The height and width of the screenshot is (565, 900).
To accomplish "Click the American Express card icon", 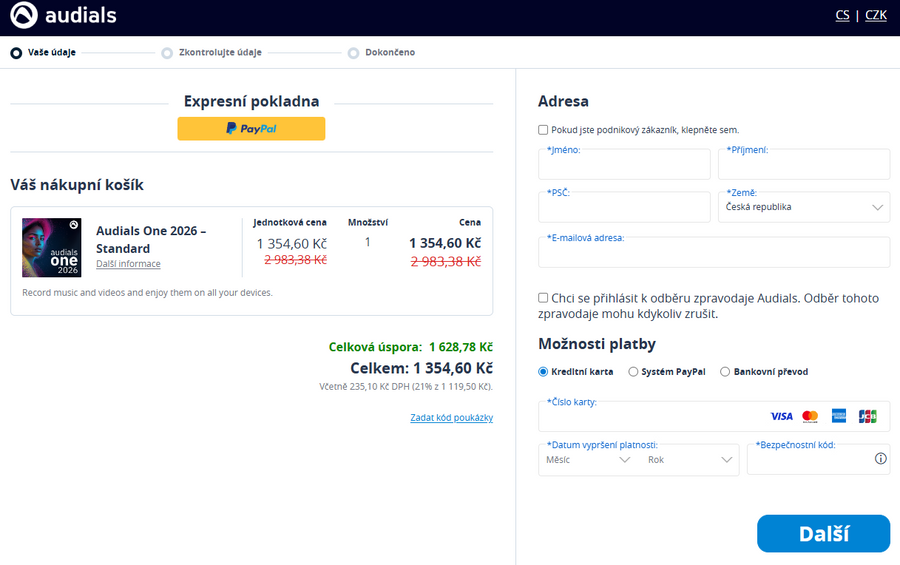I will [839, 416].
